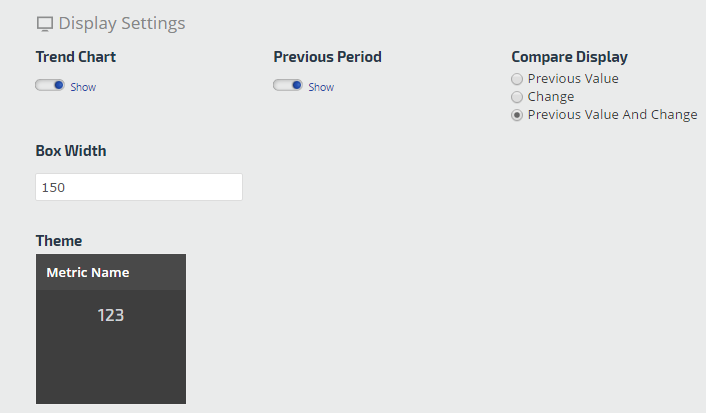
Task: Select the Previous Value radio button
Action: click(x=517, y=79)
